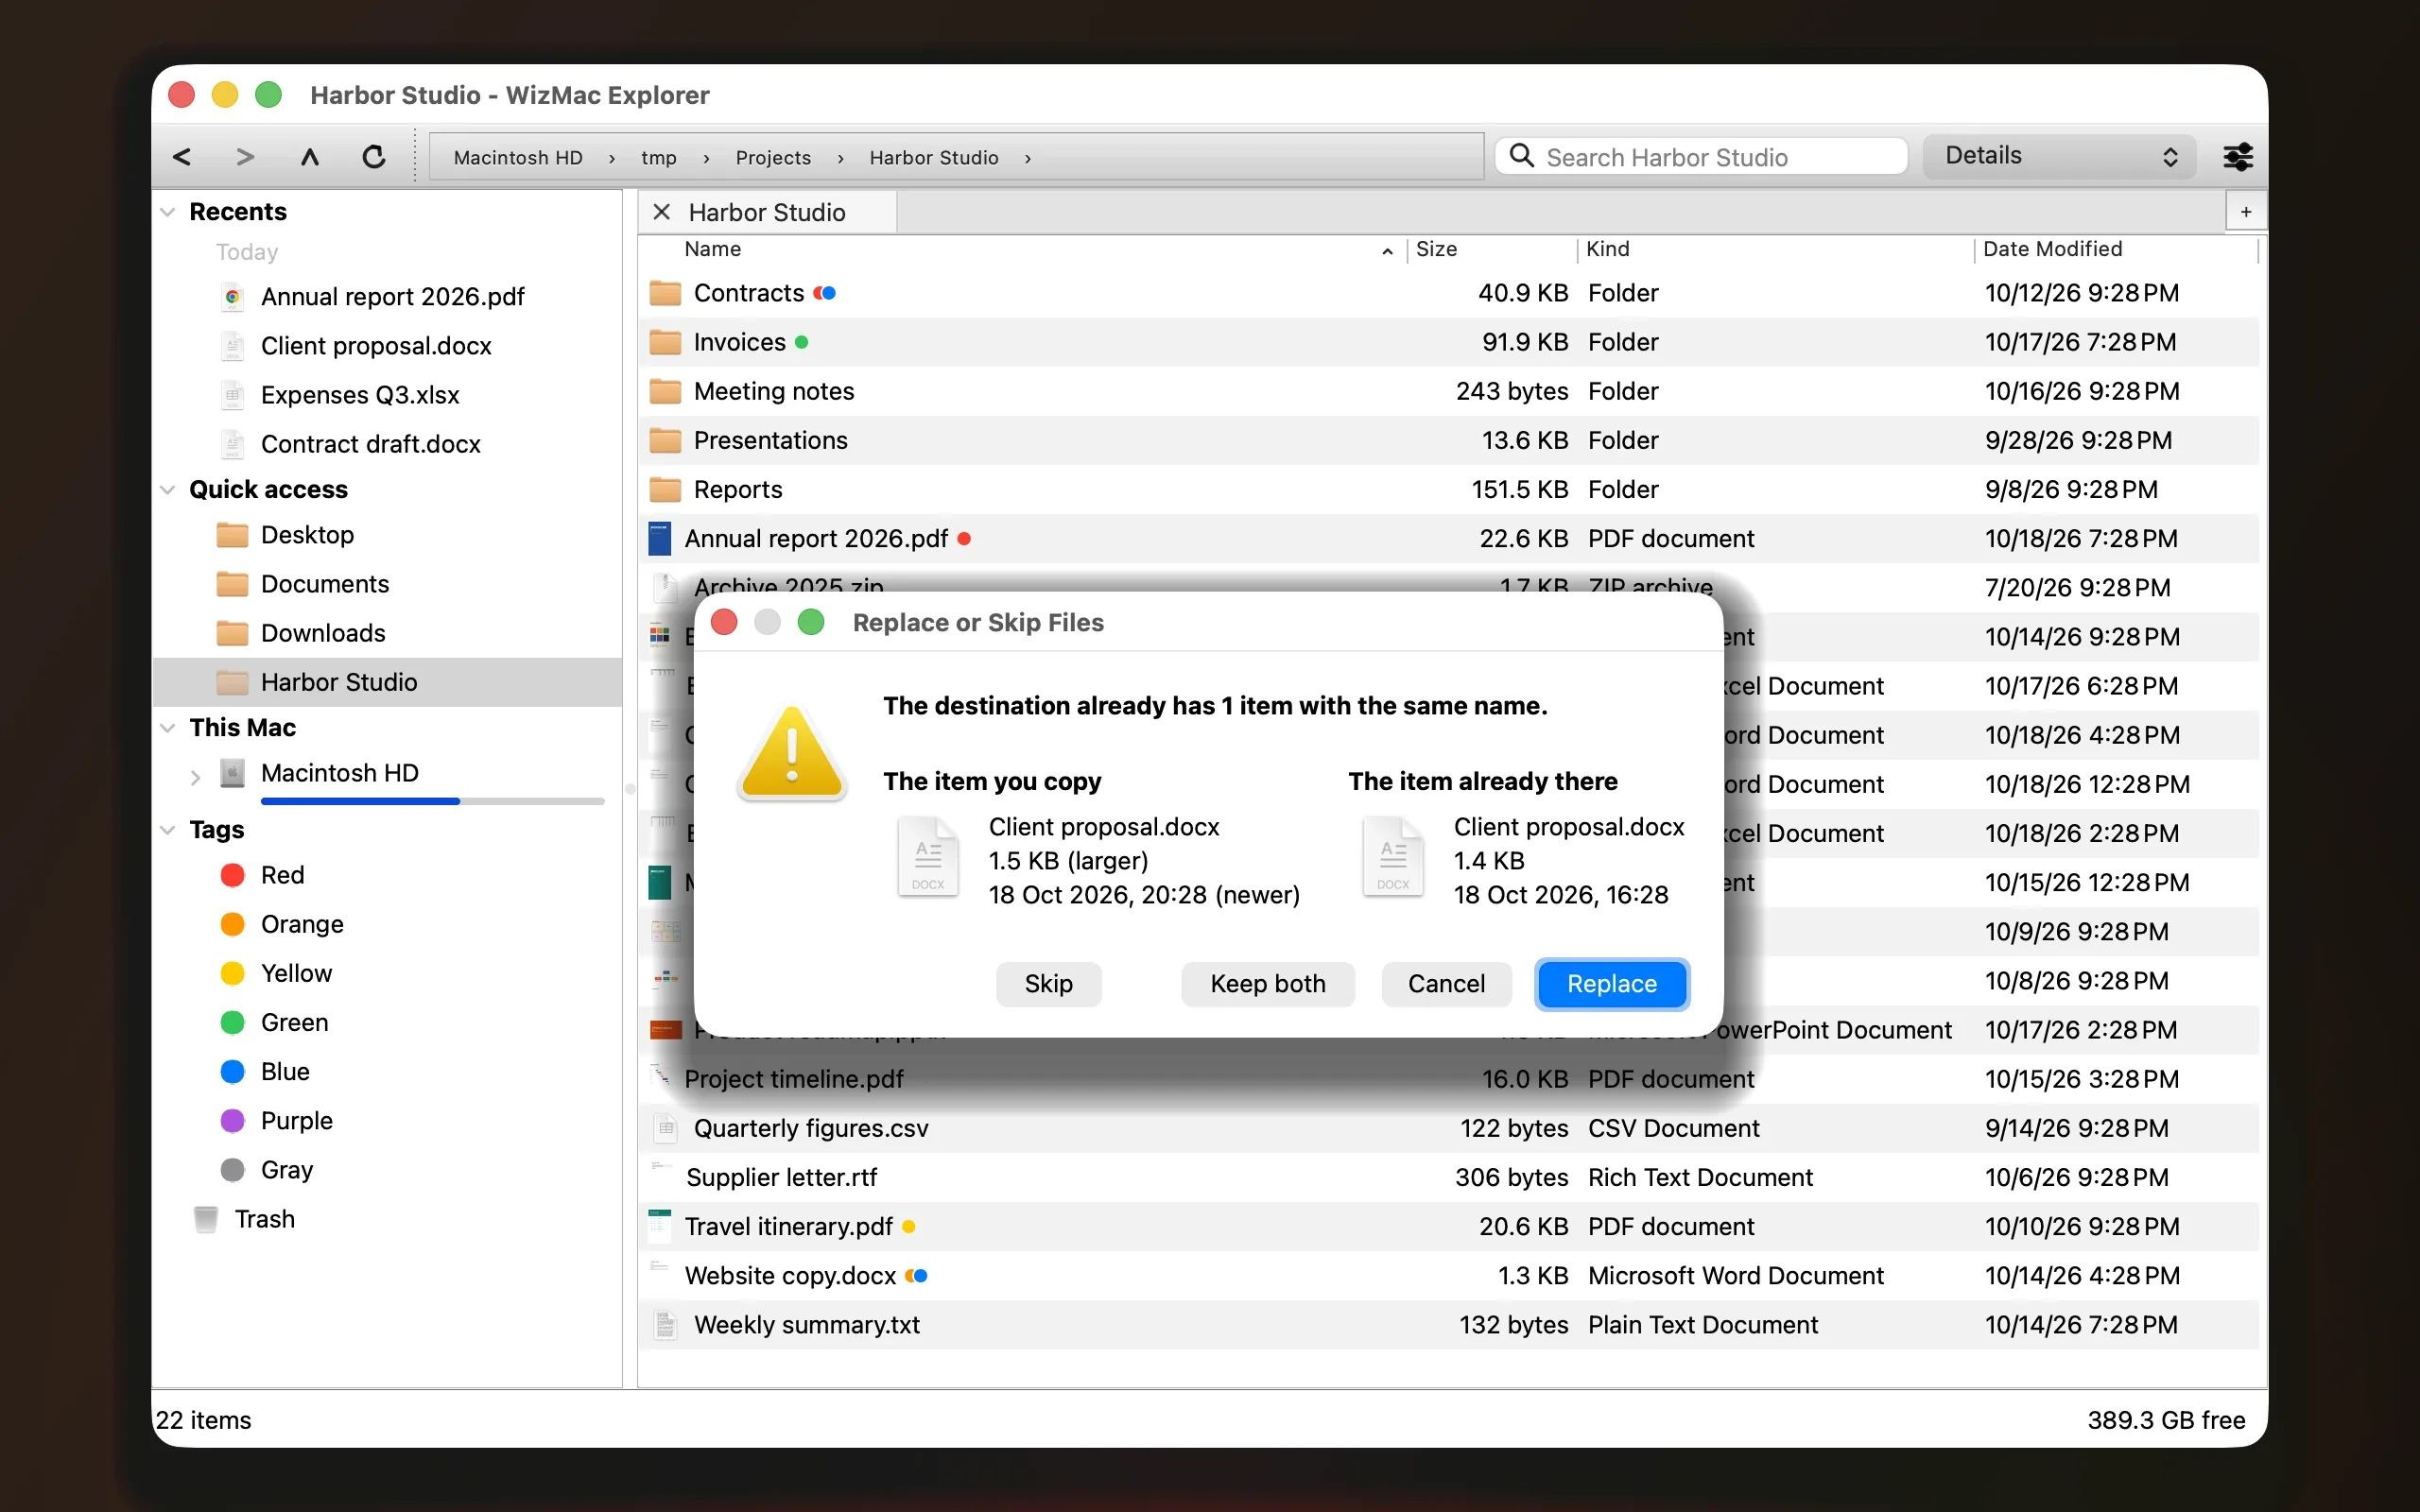
Task: Choose Keep both in the dialog
Action: pyautogui.click(x=1267, y=984)
